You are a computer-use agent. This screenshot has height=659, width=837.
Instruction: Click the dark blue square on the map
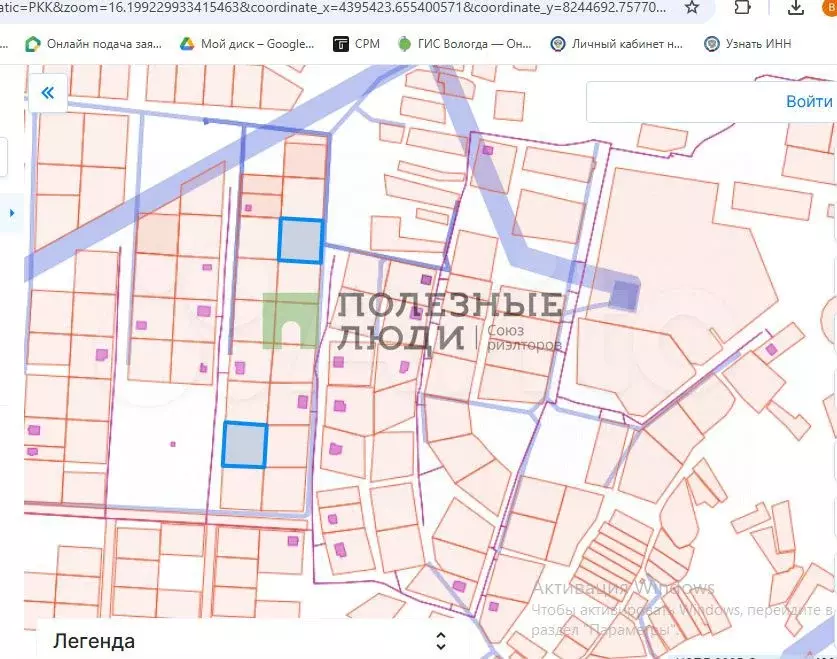pyautogui.click(x=624, y=296)
